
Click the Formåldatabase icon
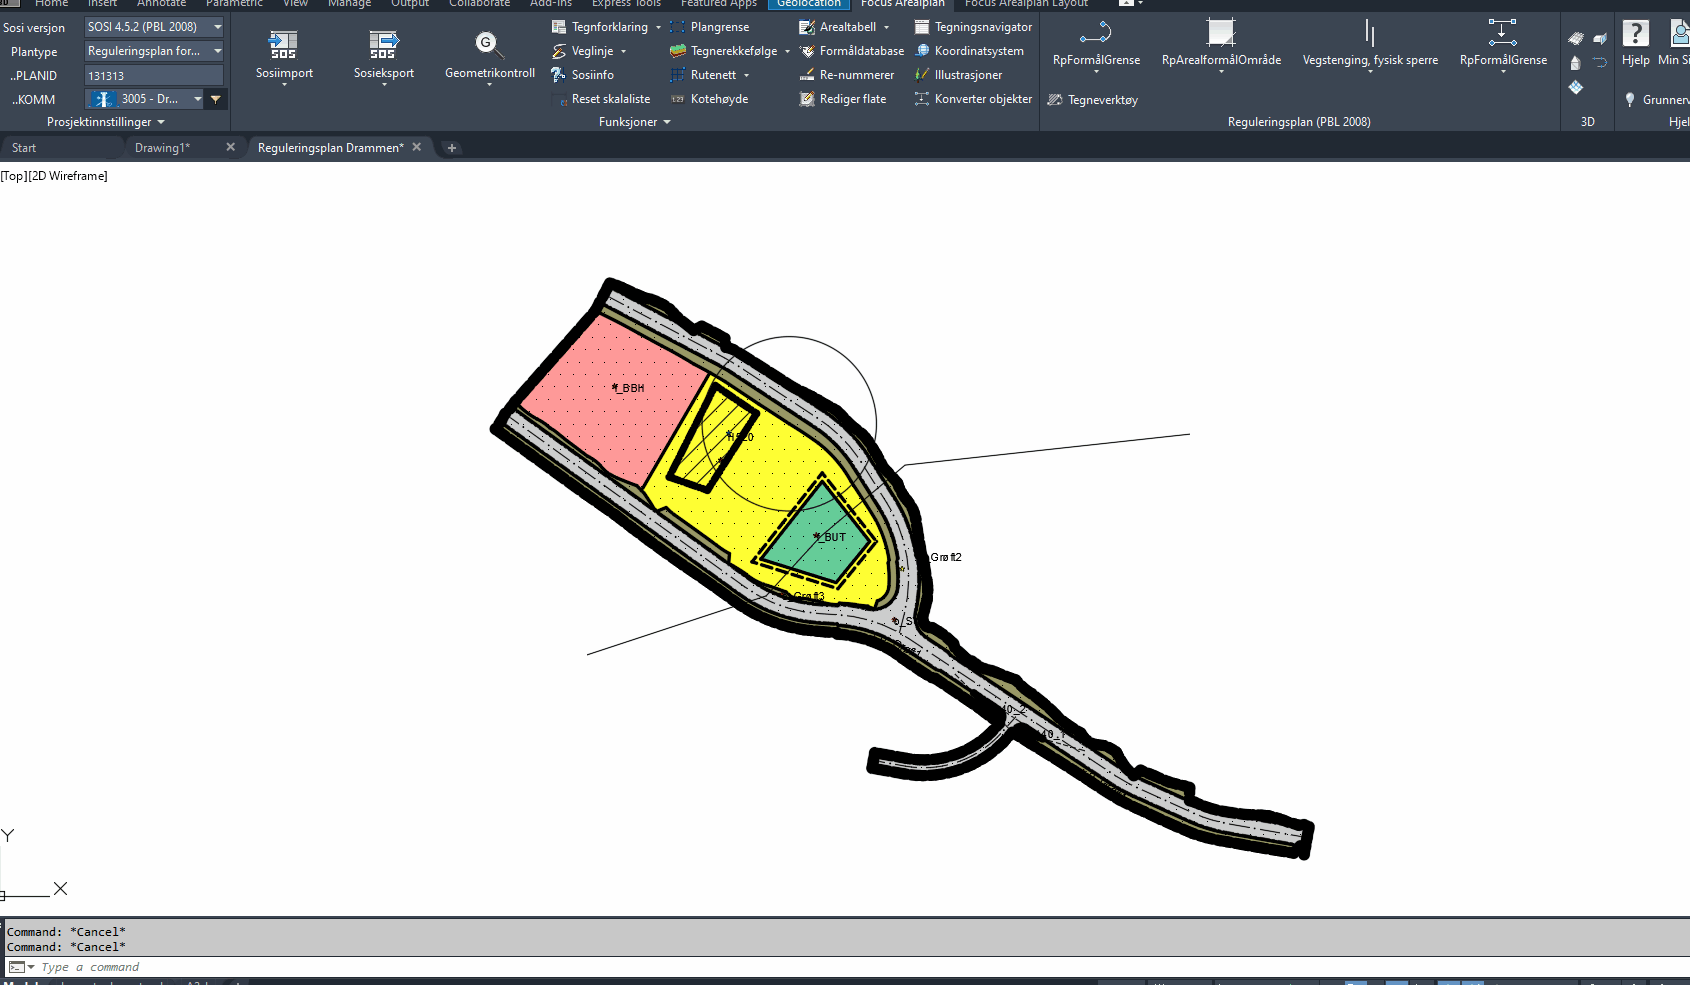pos(807,51)
